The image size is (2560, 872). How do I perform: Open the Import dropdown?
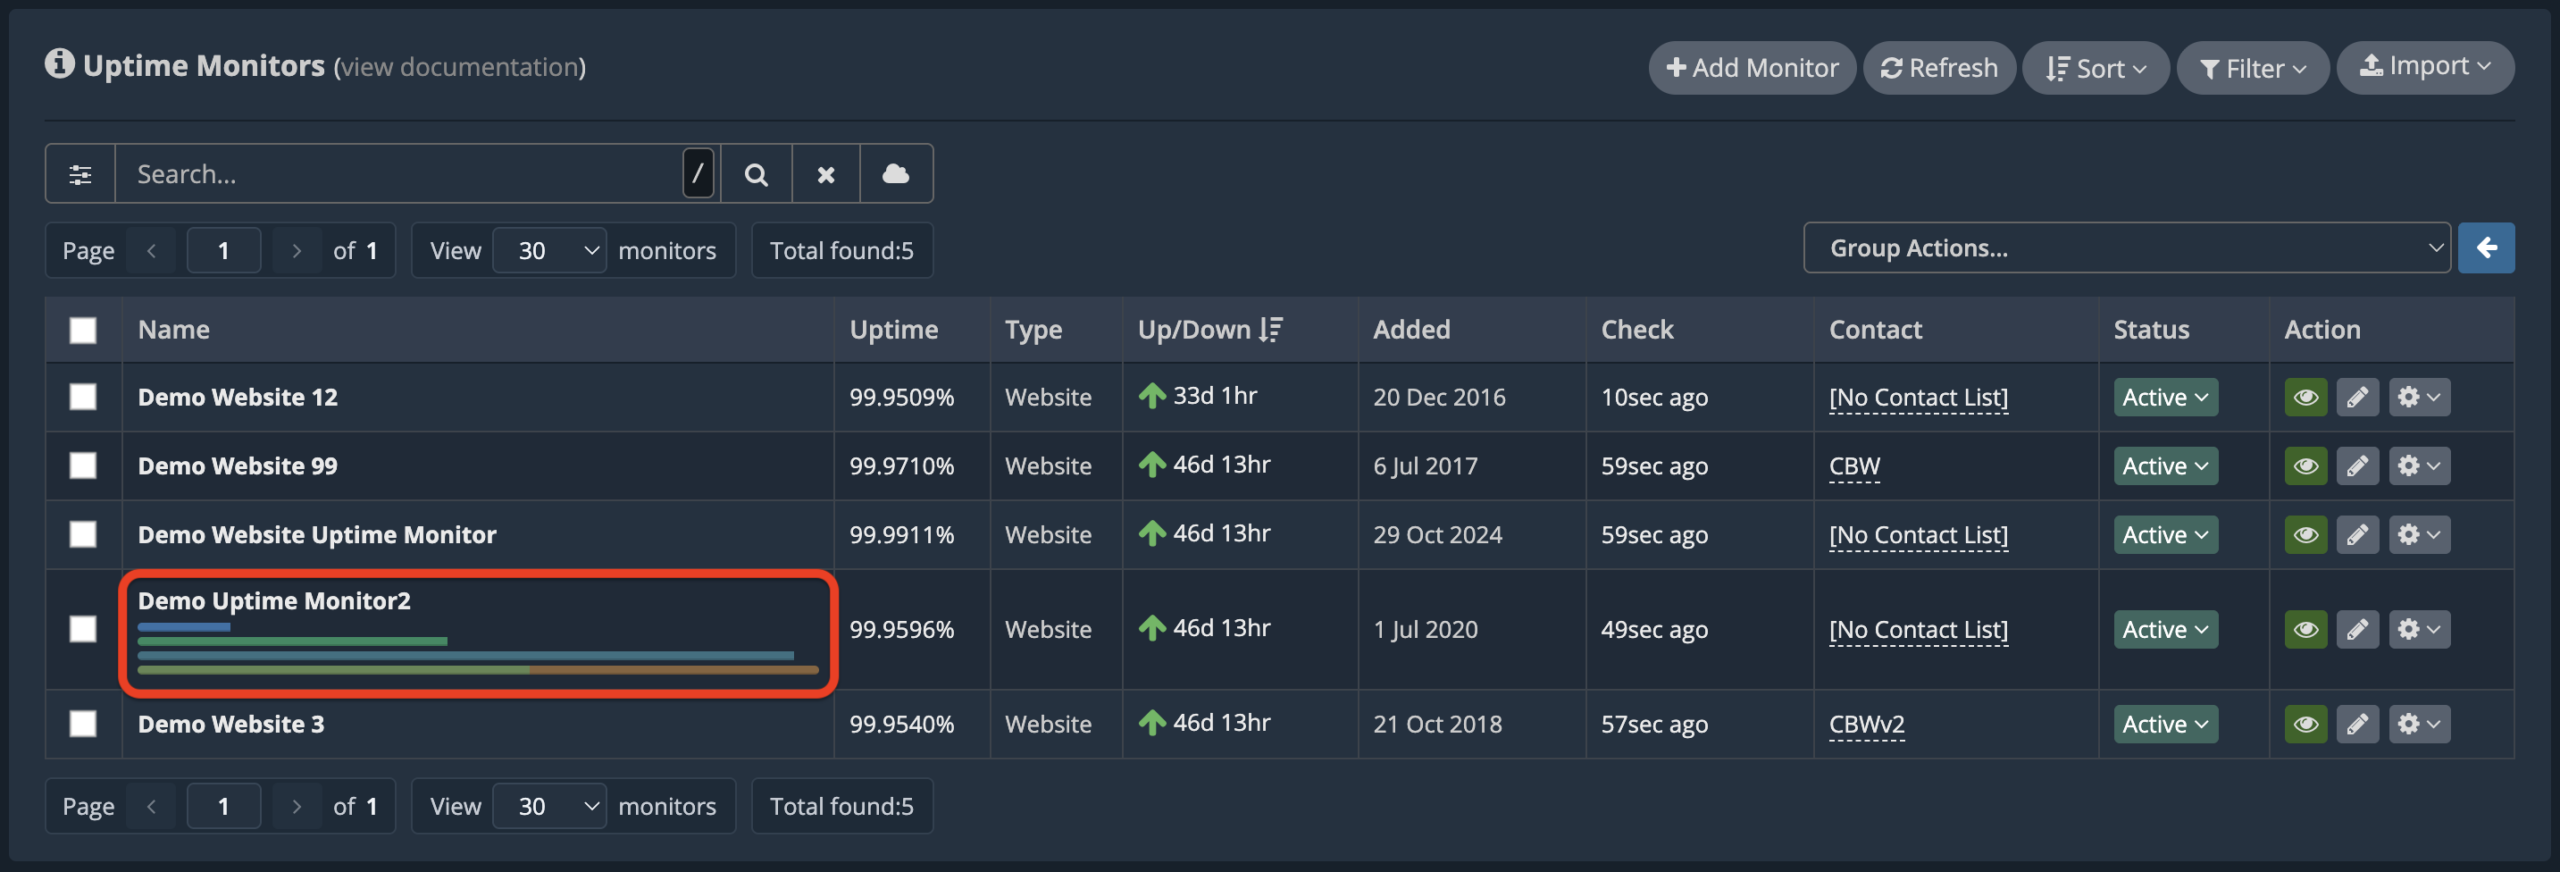click(x=2425, y=67)
